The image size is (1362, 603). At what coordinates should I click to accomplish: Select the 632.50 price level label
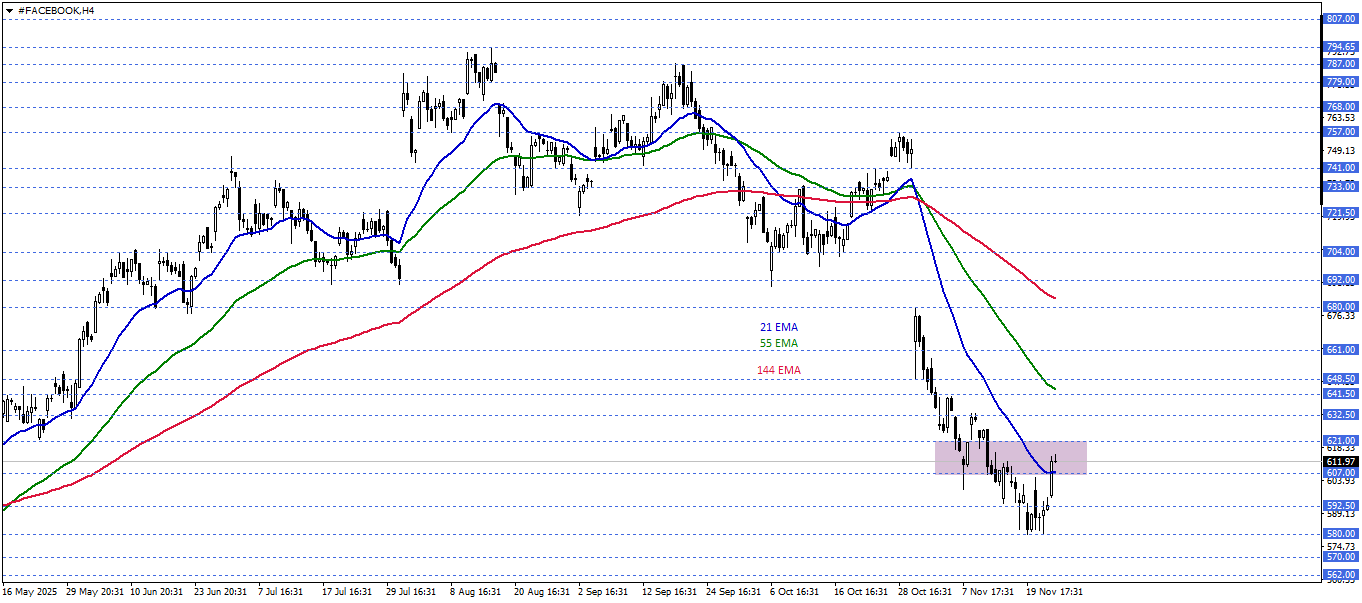tap(1340, 414)
